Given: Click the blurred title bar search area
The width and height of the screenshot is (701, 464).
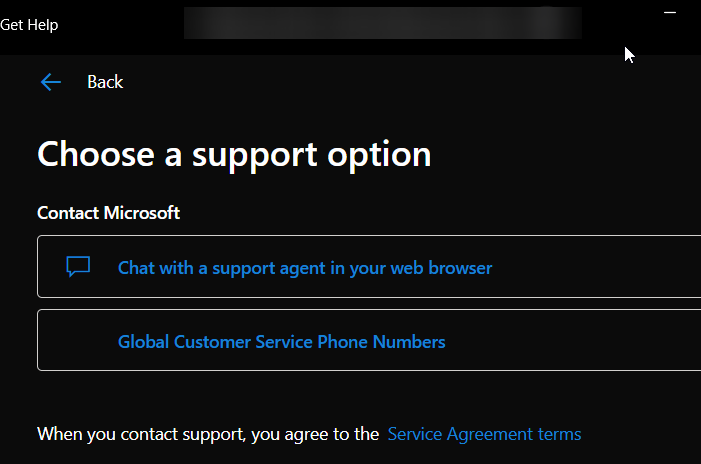Looking at the screenshot, I should (x=382, y=22).
